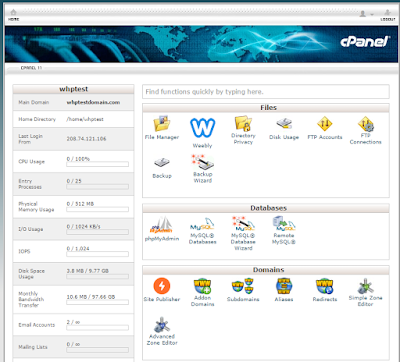400x362 pixels.
Task: Click the Logout icon
Action: click(388, 15)
